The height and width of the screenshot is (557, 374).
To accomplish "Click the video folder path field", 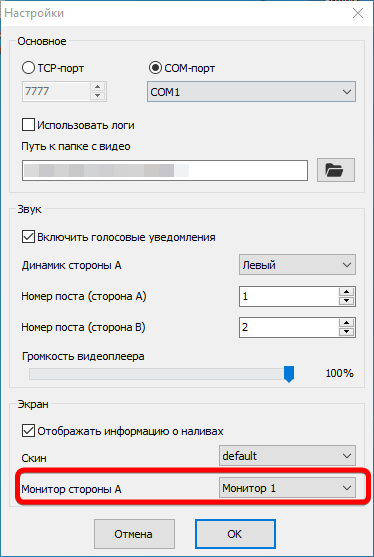I will pos(165,171).
